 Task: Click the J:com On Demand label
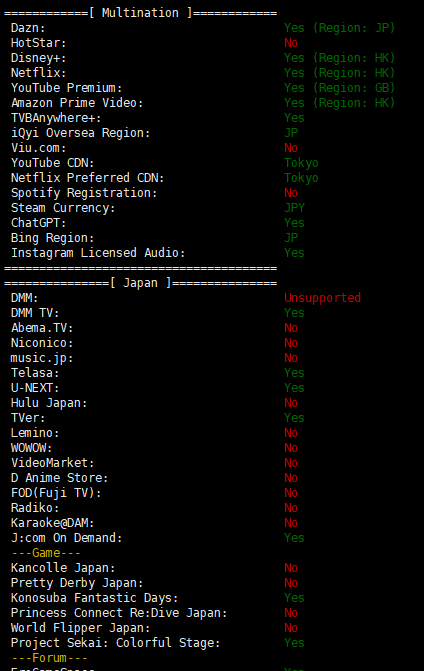[x=66, y=538]
